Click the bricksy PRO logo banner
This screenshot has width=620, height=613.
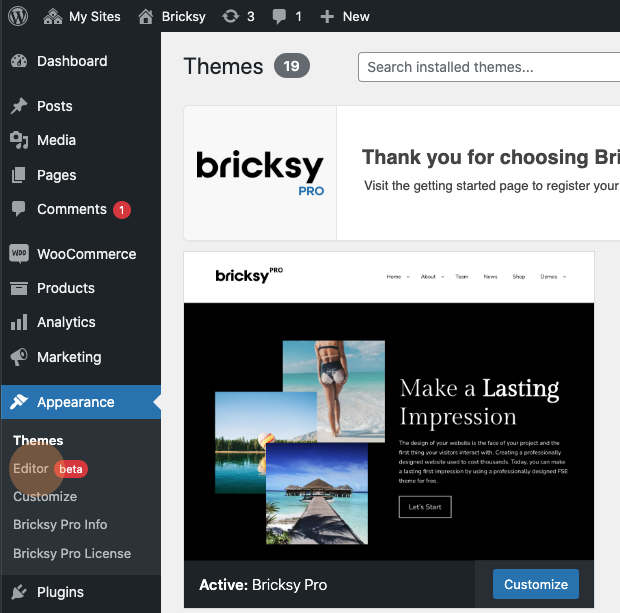pos(260,173)
